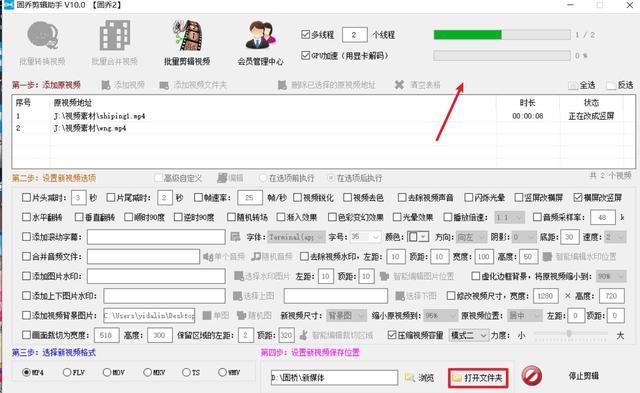The width and height of the screenshot is (640, 393).
Task: Open the 新视频尺寸 dropdown
Action: [x=346, y=315]
